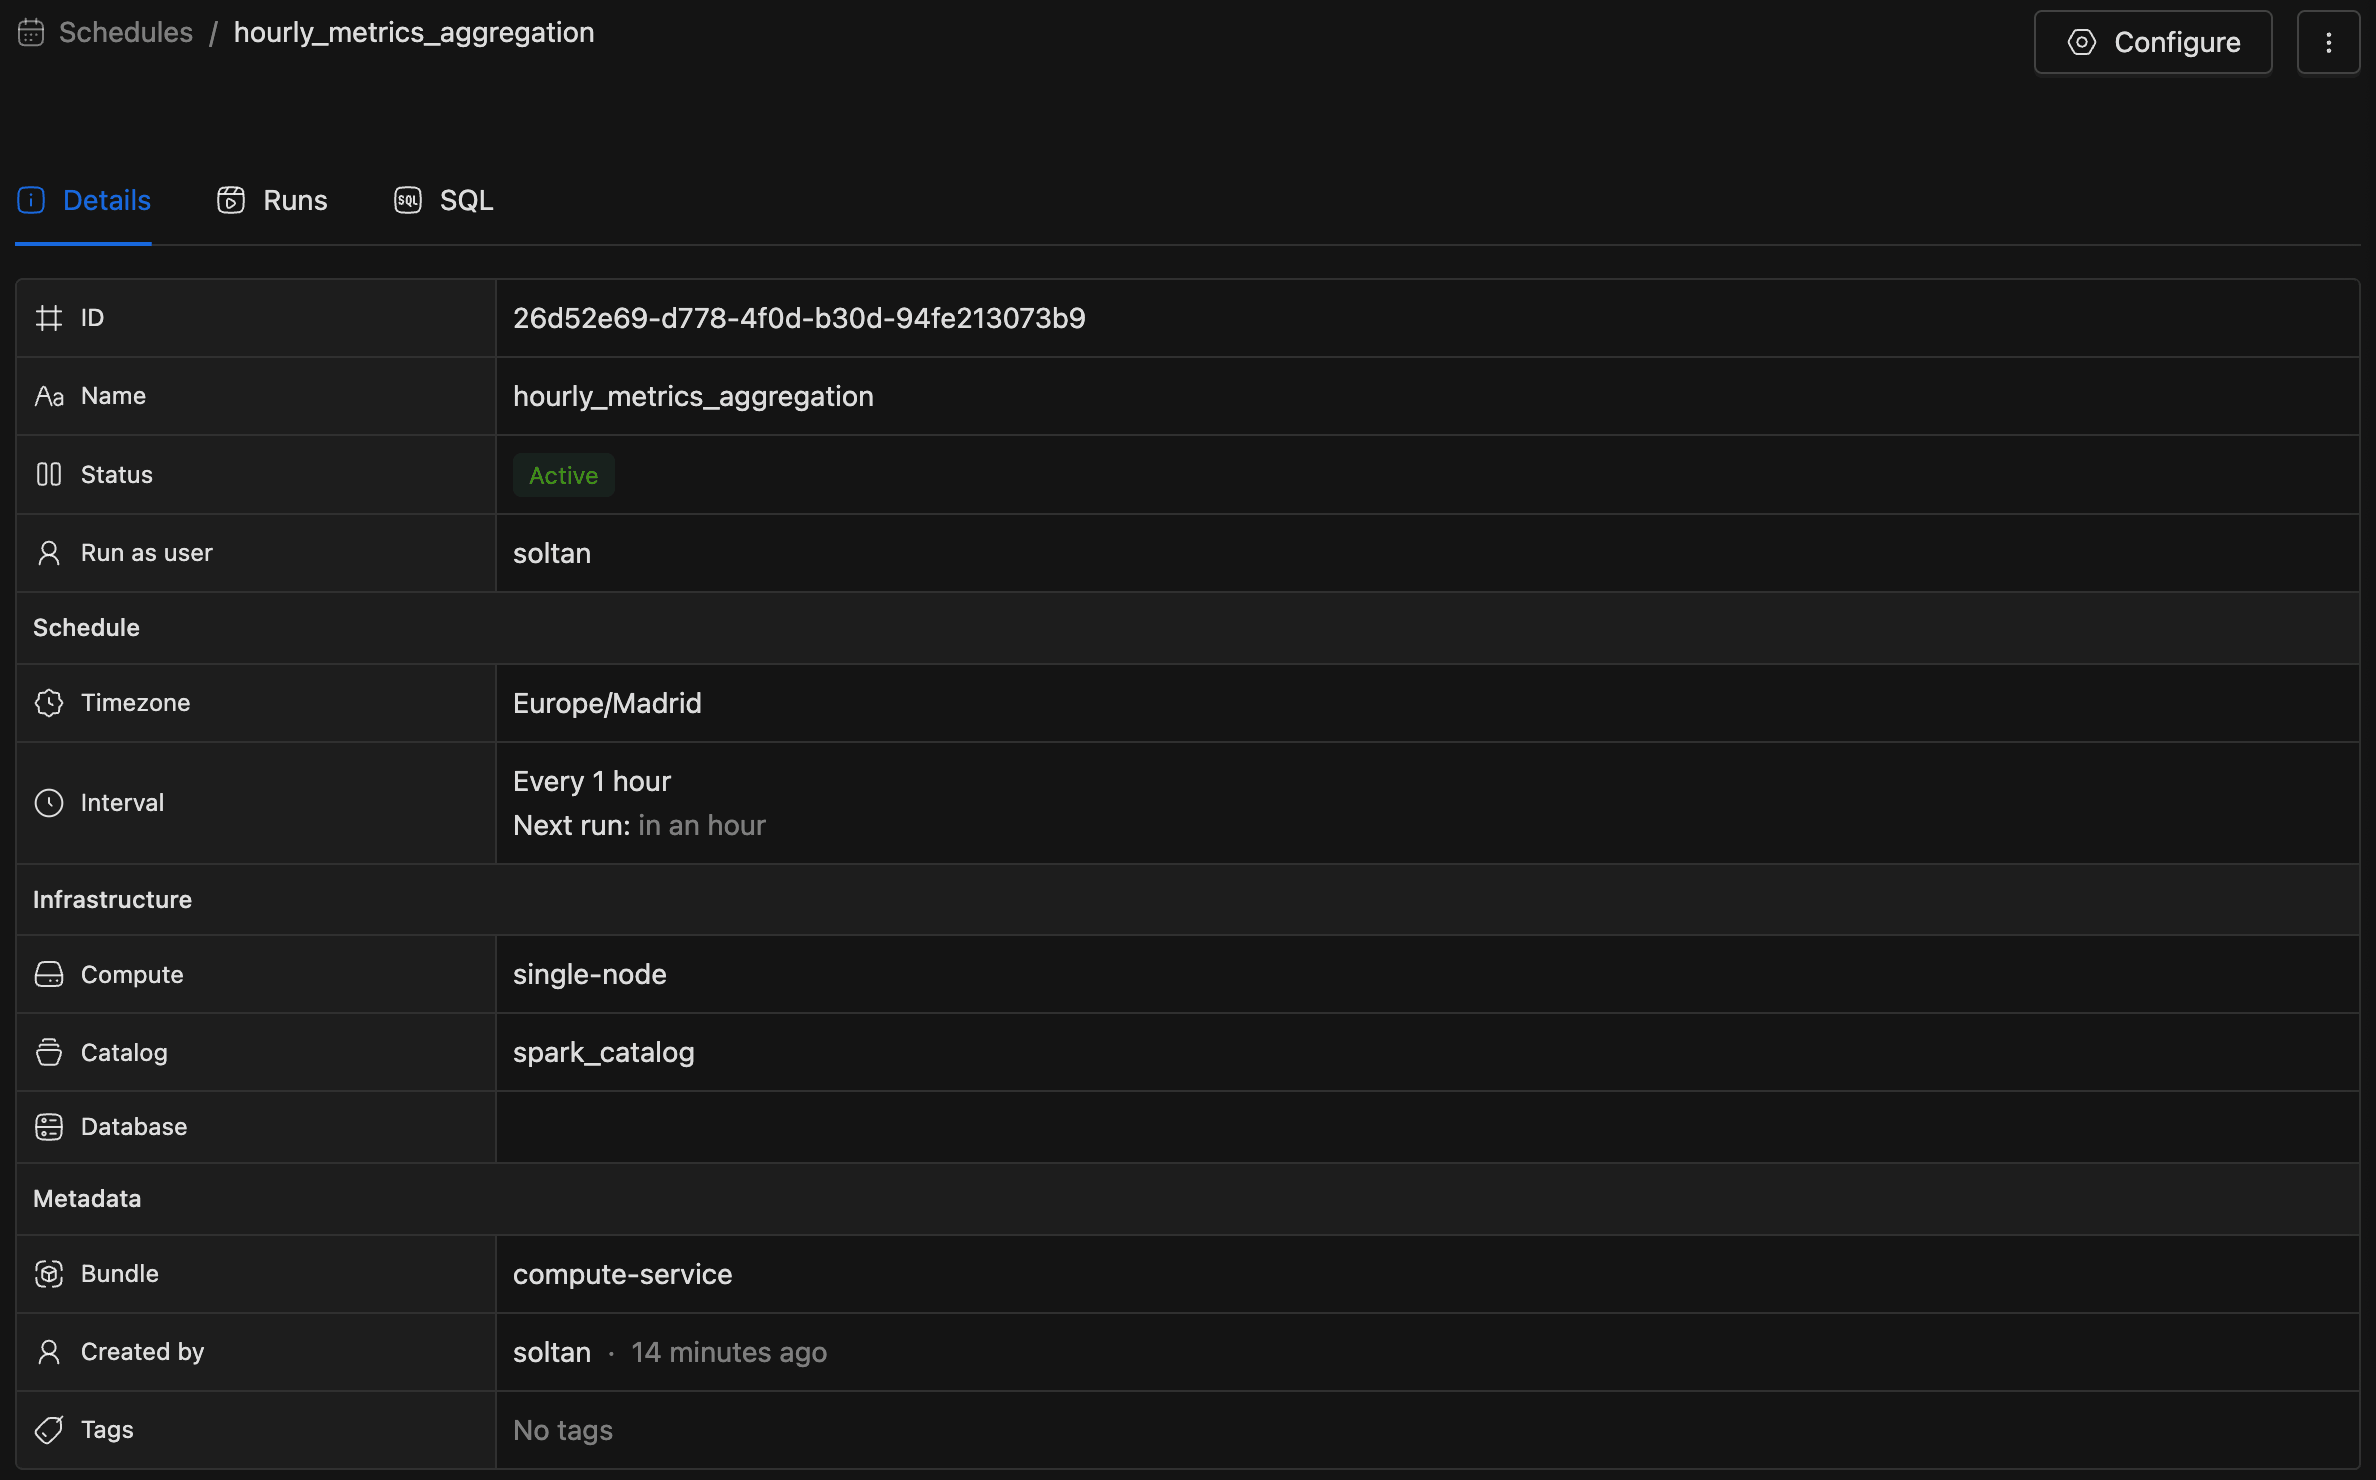
Task: Click the Timezone clock icon
Action: point(49,703)
